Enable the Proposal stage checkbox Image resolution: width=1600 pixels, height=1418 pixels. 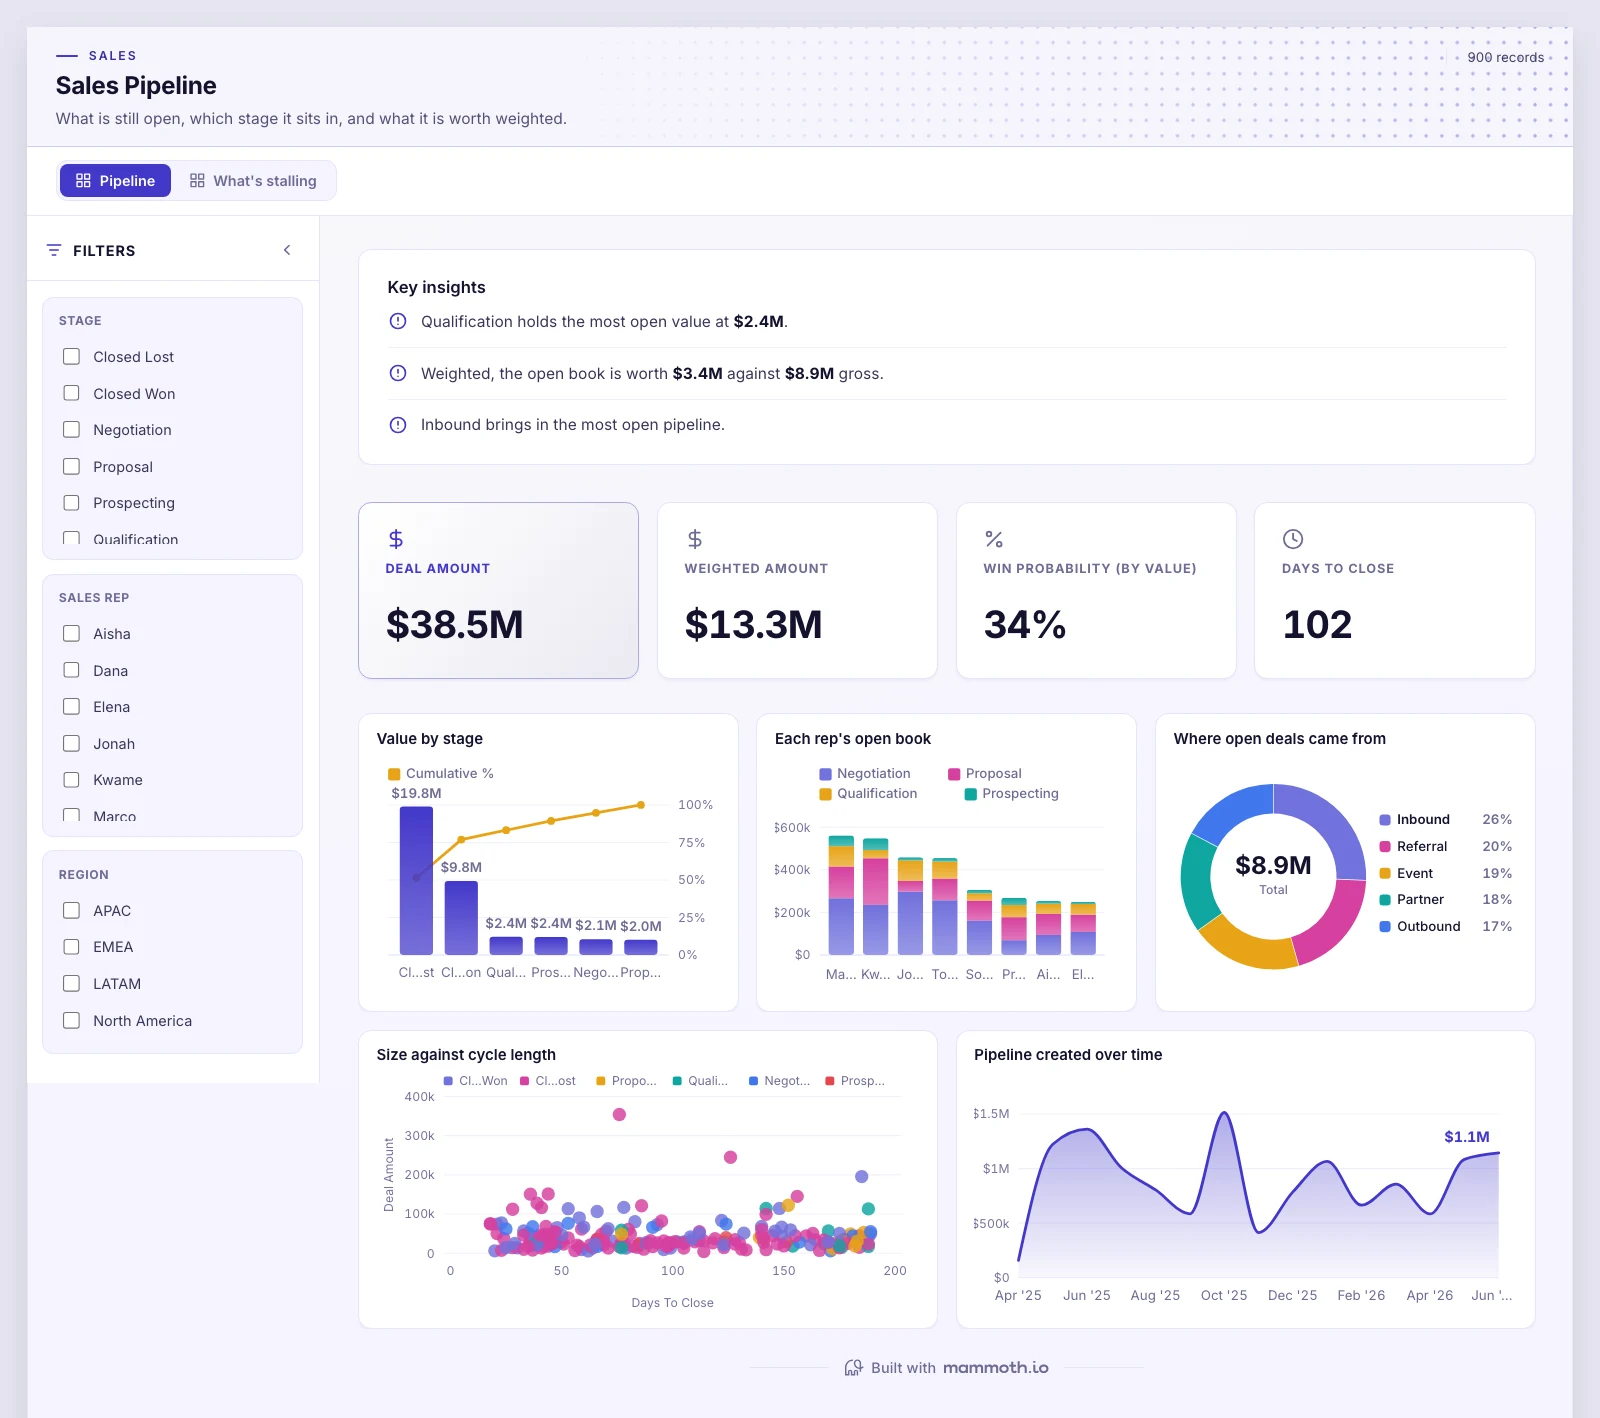pyautogui.click(x=72, y=466)
